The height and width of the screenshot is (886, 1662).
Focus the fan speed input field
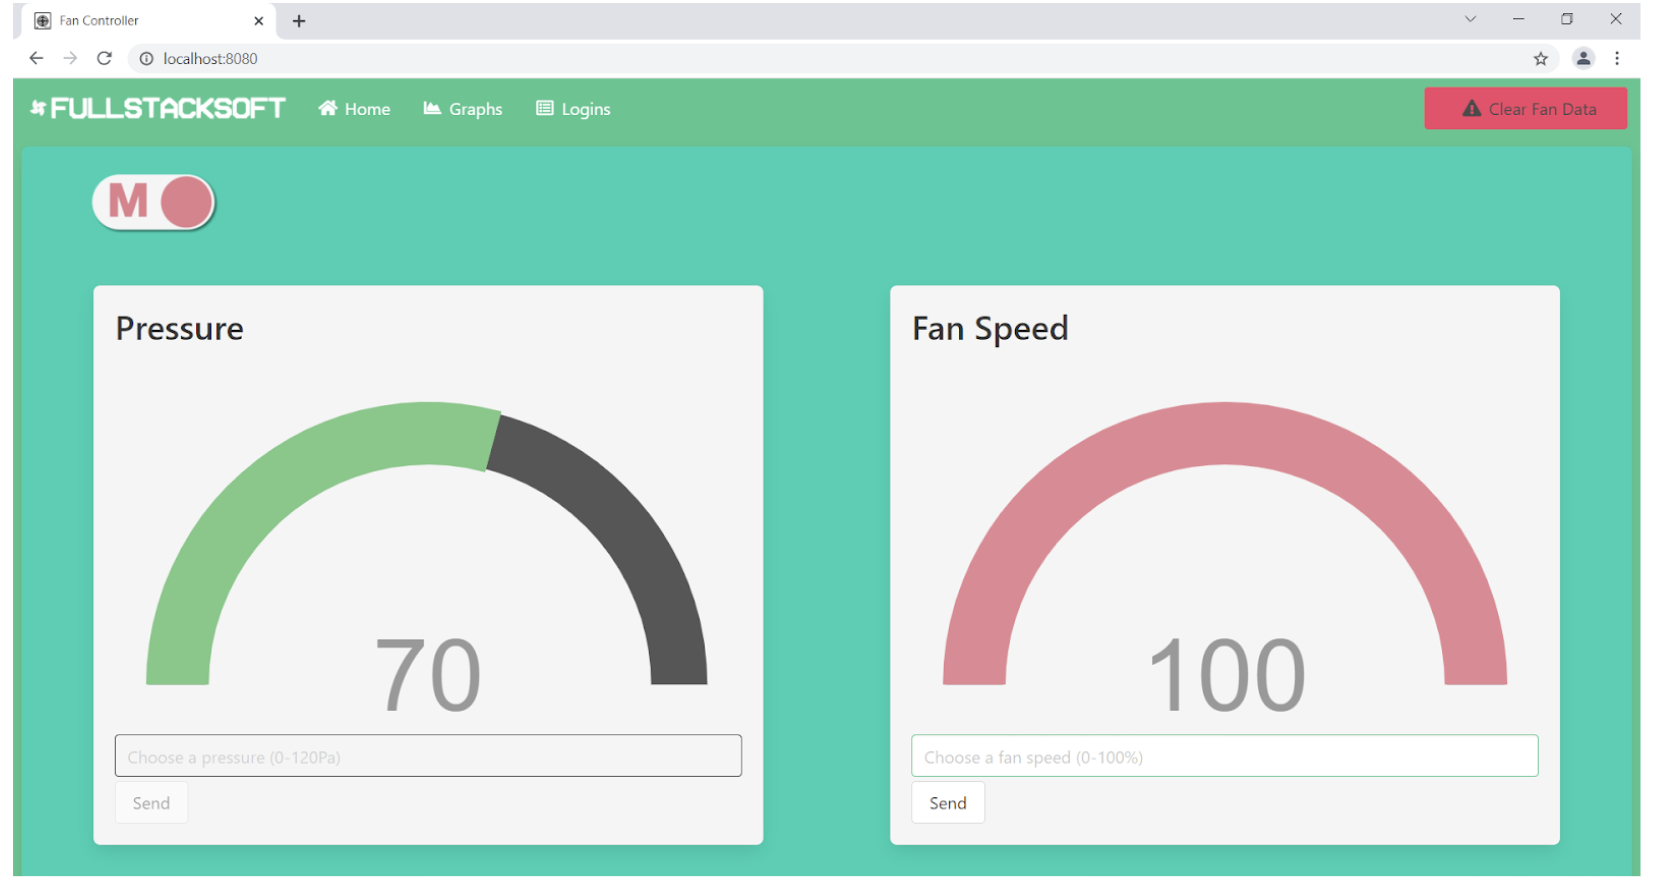[1224, 756]
